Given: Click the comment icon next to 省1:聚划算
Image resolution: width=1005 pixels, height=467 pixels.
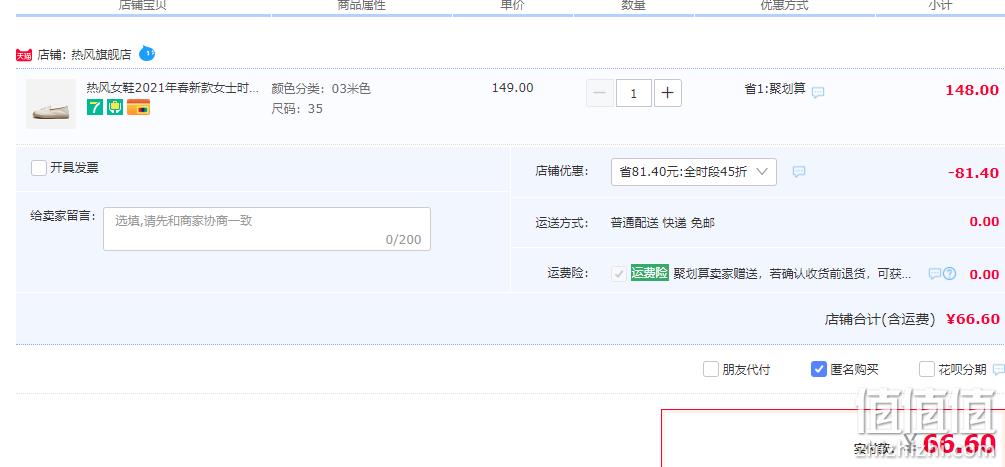Looking at the screenshot, I should pos(818,92).
